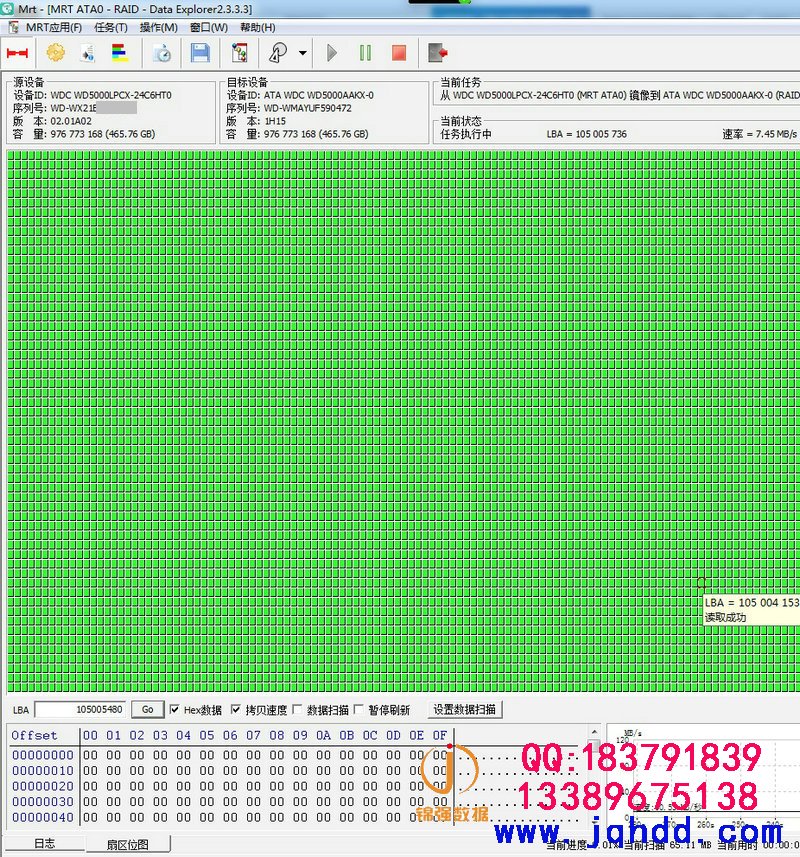Switch to the 扇区位图 tab

point(127,844)
